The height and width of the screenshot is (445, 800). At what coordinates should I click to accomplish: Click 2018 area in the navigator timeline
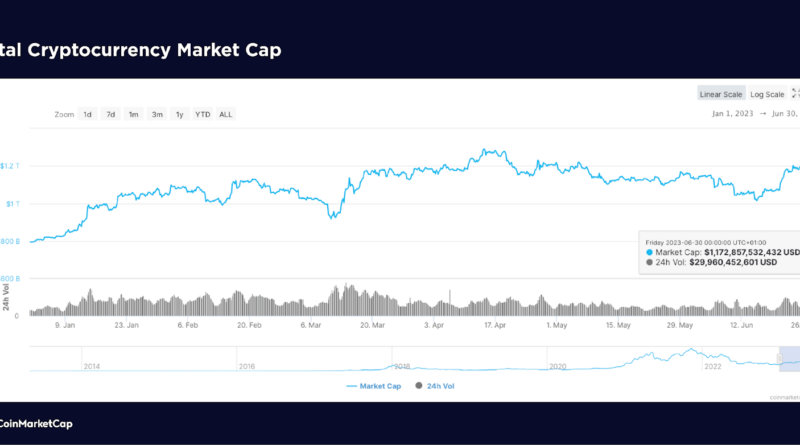pyautogui.click(x=403, y=366)
